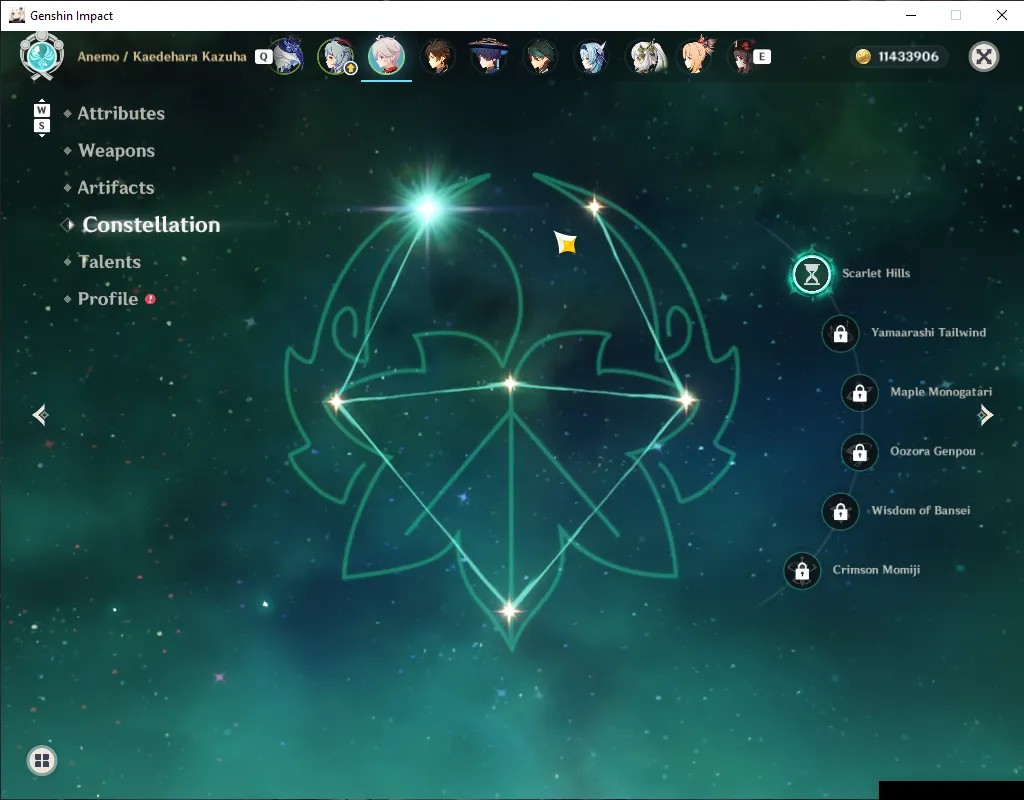Screen dimensions: 1024x800
Task: Click the bright glowing constellation star
Action: pos(428,208)
